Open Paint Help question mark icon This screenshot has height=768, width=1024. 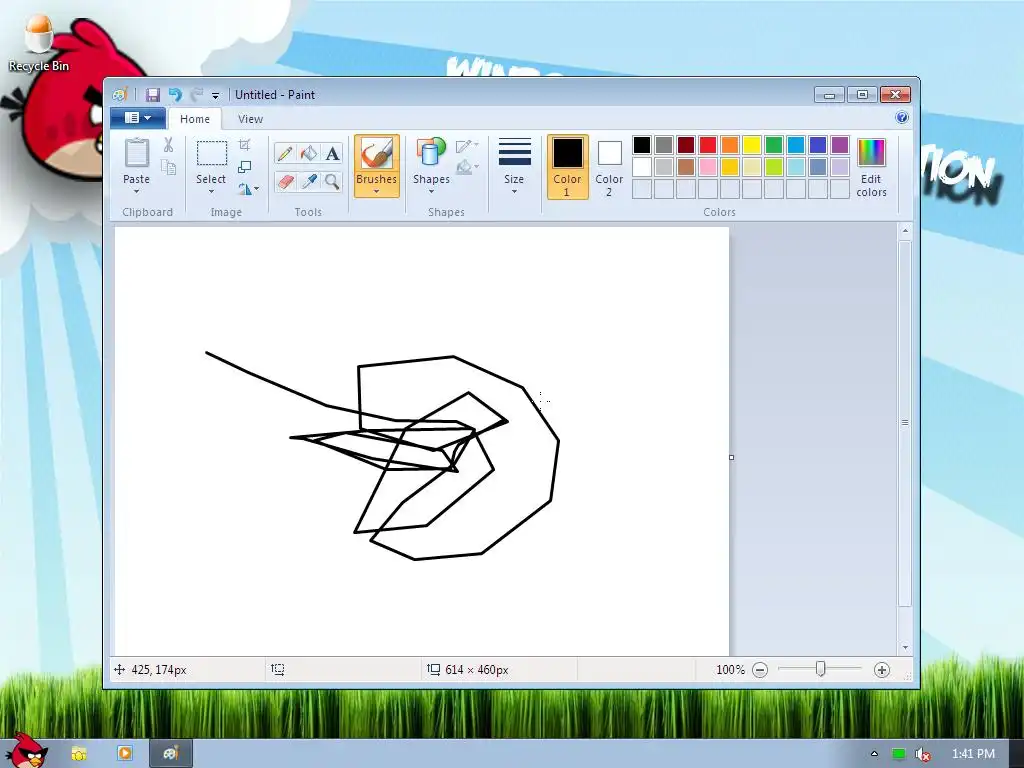click(x=902, y=118)
